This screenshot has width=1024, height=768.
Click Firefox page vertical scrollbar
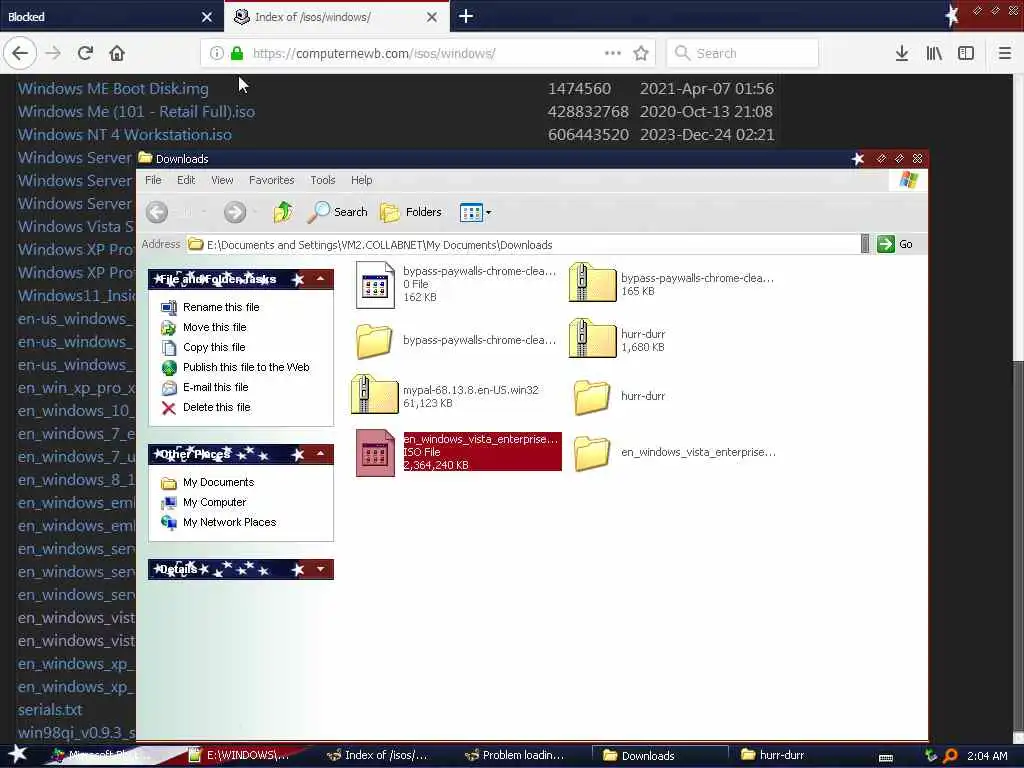(x=1018, y=408)
